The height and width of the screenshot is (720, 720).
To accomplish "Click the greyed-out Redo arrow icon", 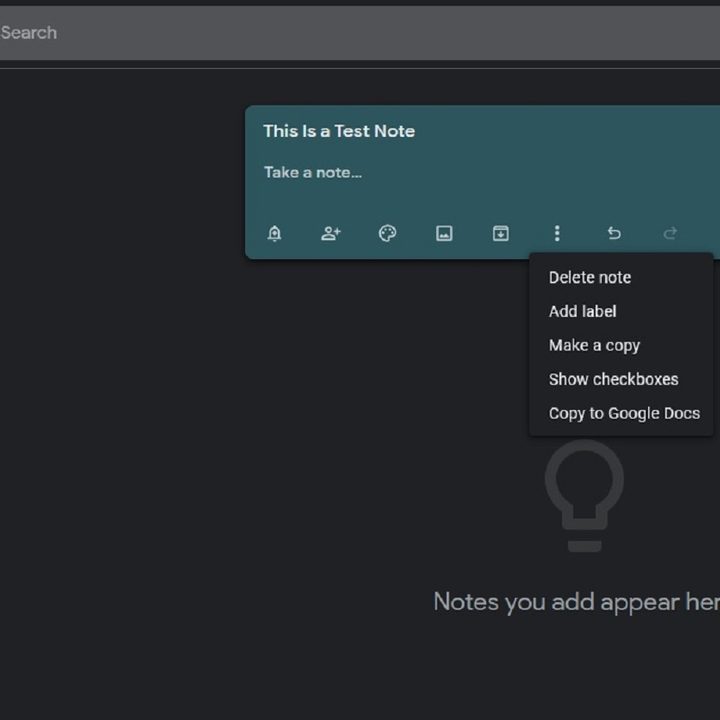I will (x=670, y=233).
